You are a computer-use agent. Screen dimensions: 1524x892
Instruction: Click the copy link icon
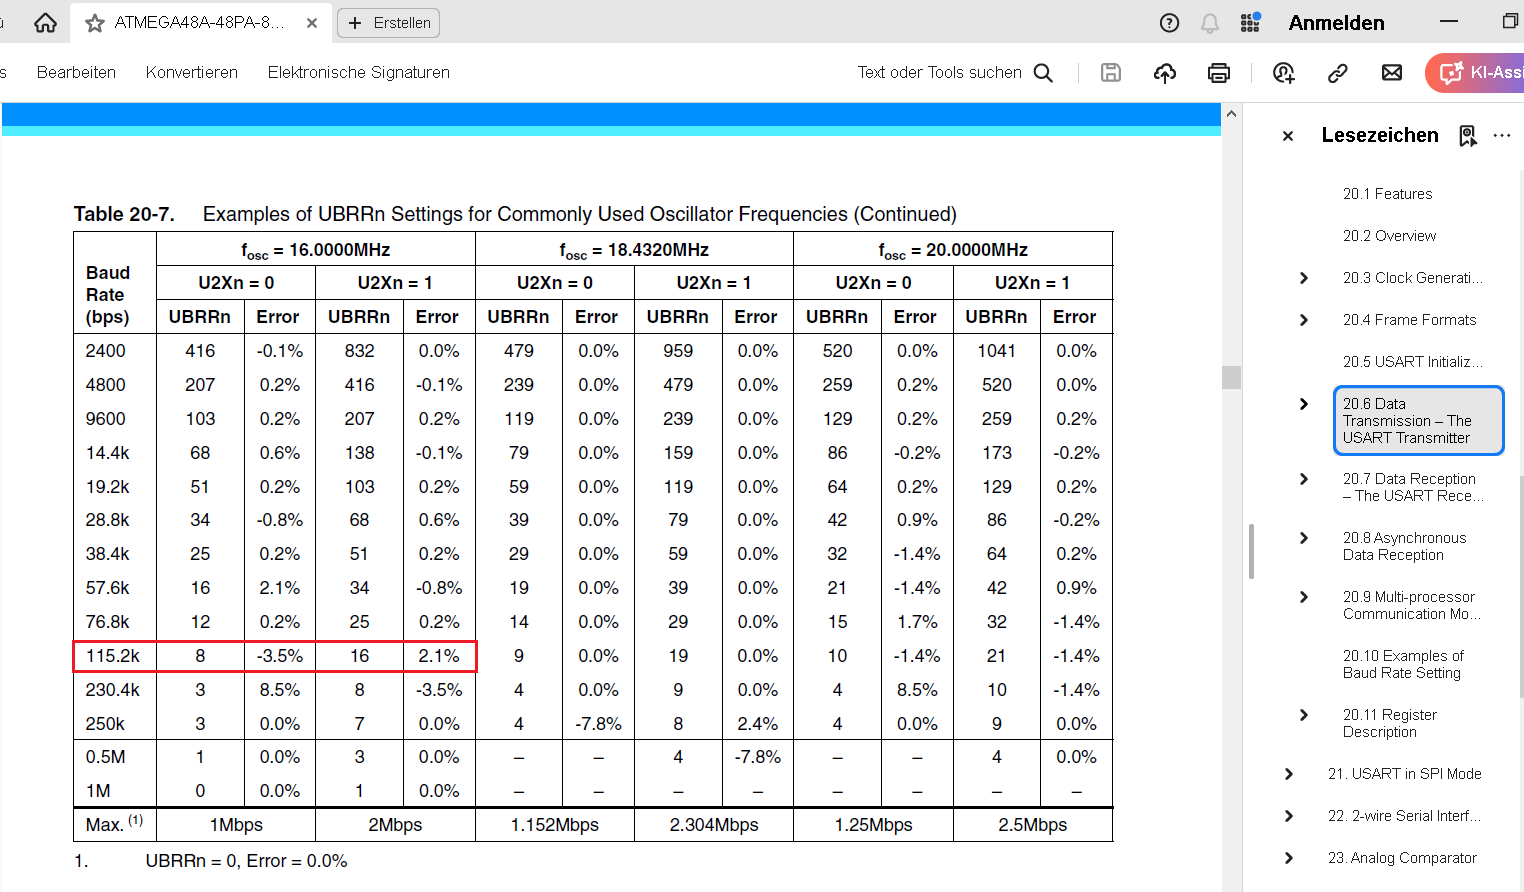coord(1338,72)
